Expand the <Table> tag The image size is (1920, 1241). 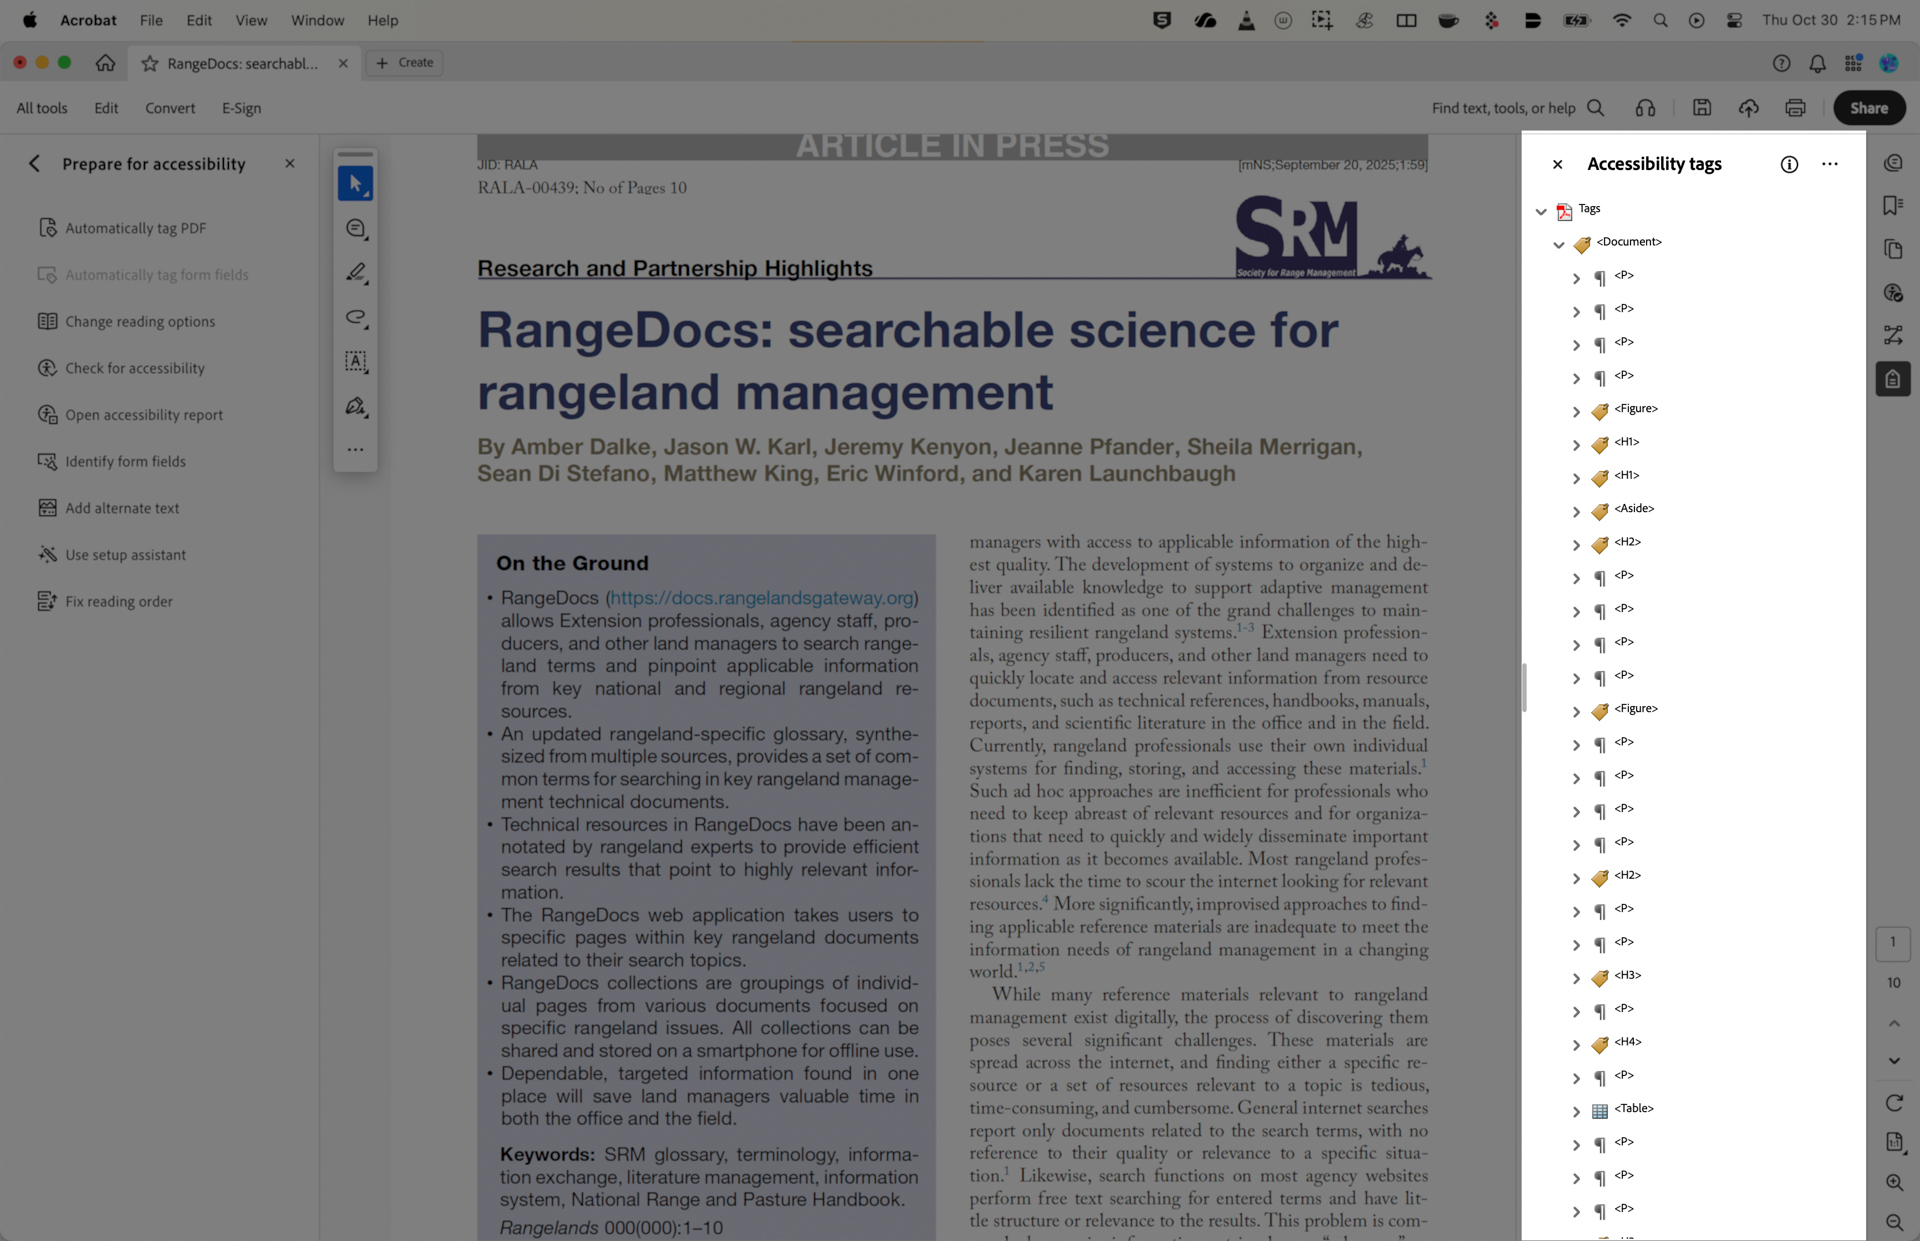click(1577, 1112)
